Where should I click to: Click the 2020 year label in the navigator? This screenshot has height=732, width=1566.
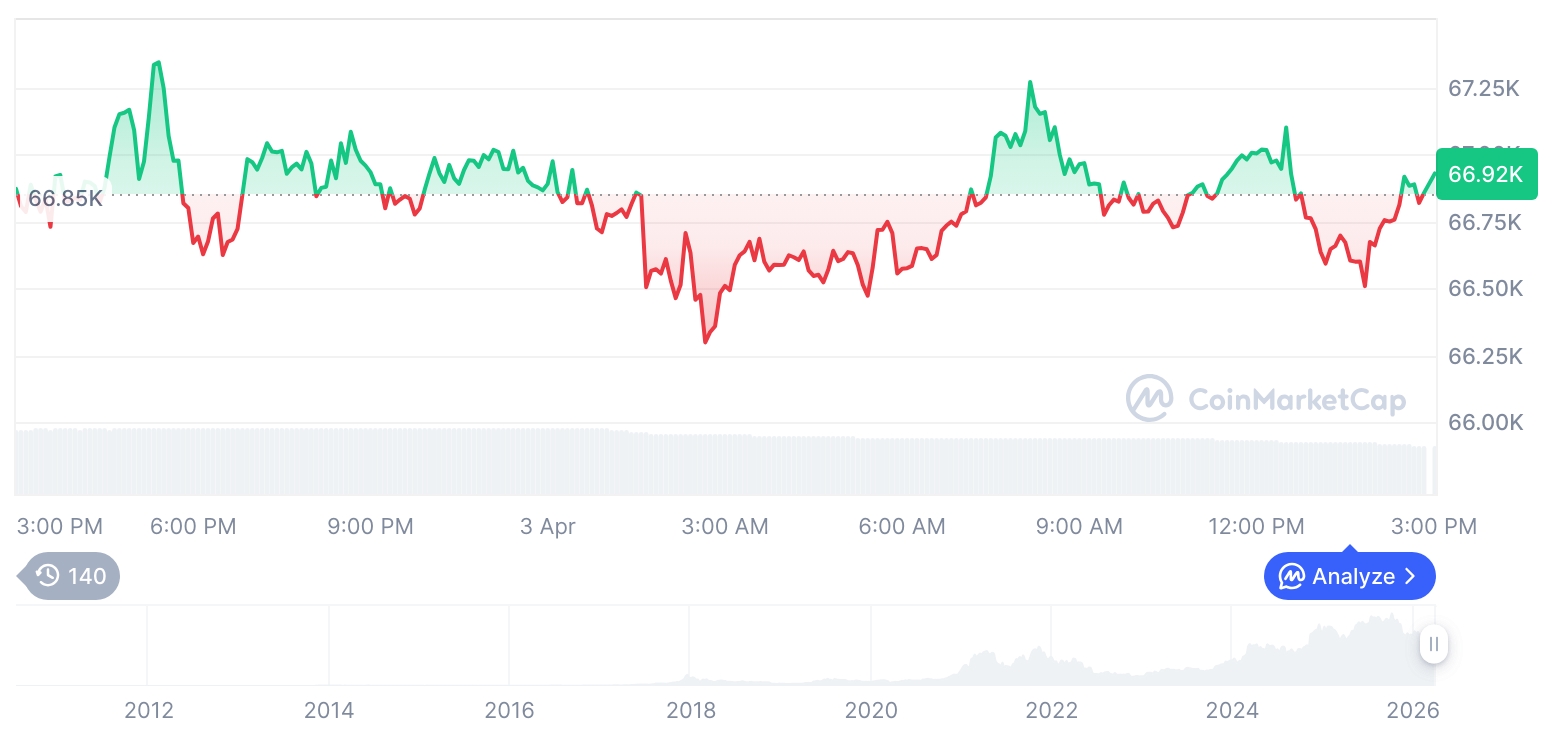point(871,711)
